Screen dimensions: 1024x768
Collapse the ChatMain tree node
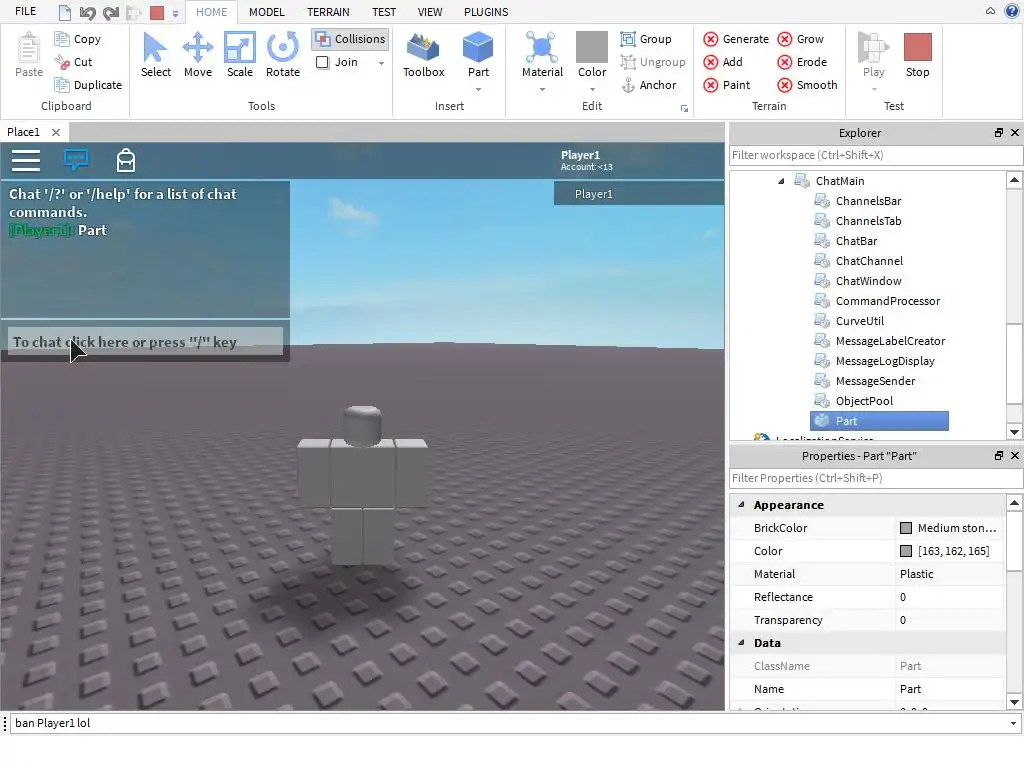coord(781,182)
